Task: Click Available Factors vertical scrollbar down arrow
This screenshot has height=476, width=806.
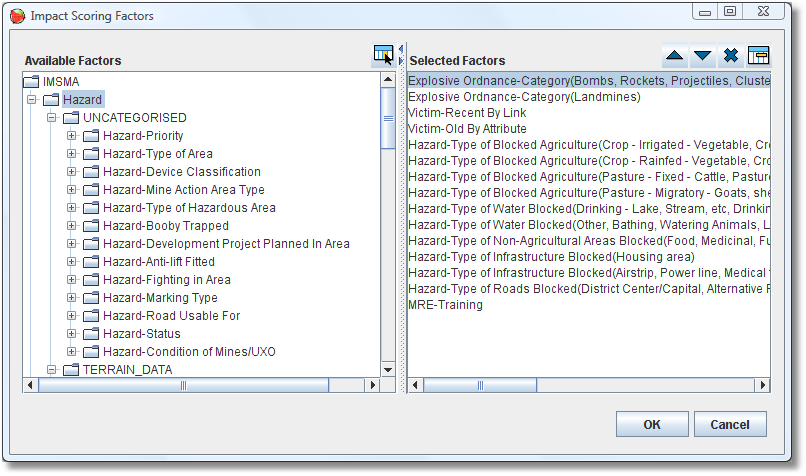Action: coord(388,368)
